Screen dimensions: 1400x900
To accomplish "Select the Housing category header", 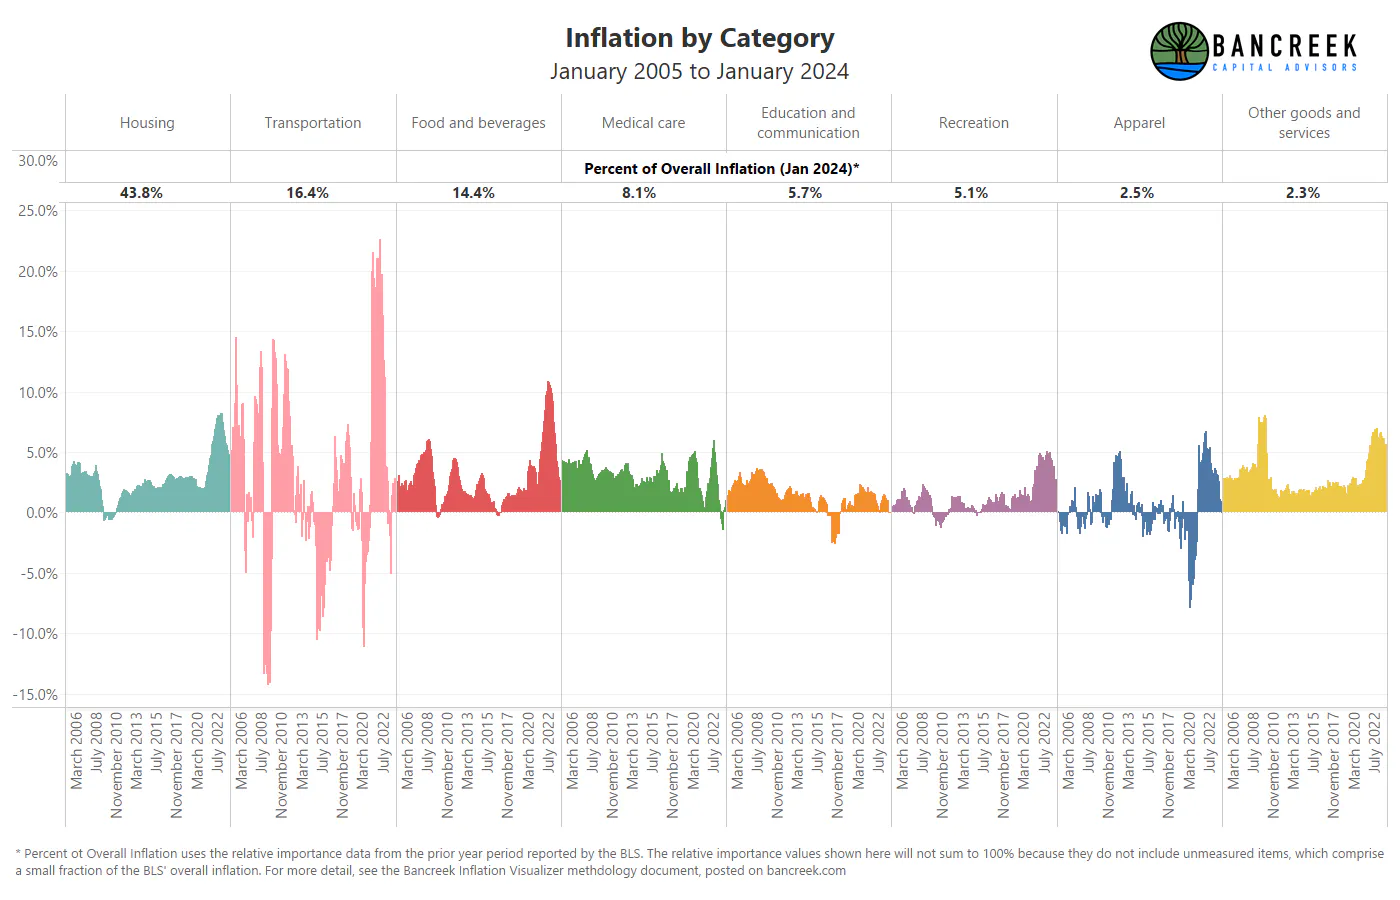I will click(x=147, y=123).
